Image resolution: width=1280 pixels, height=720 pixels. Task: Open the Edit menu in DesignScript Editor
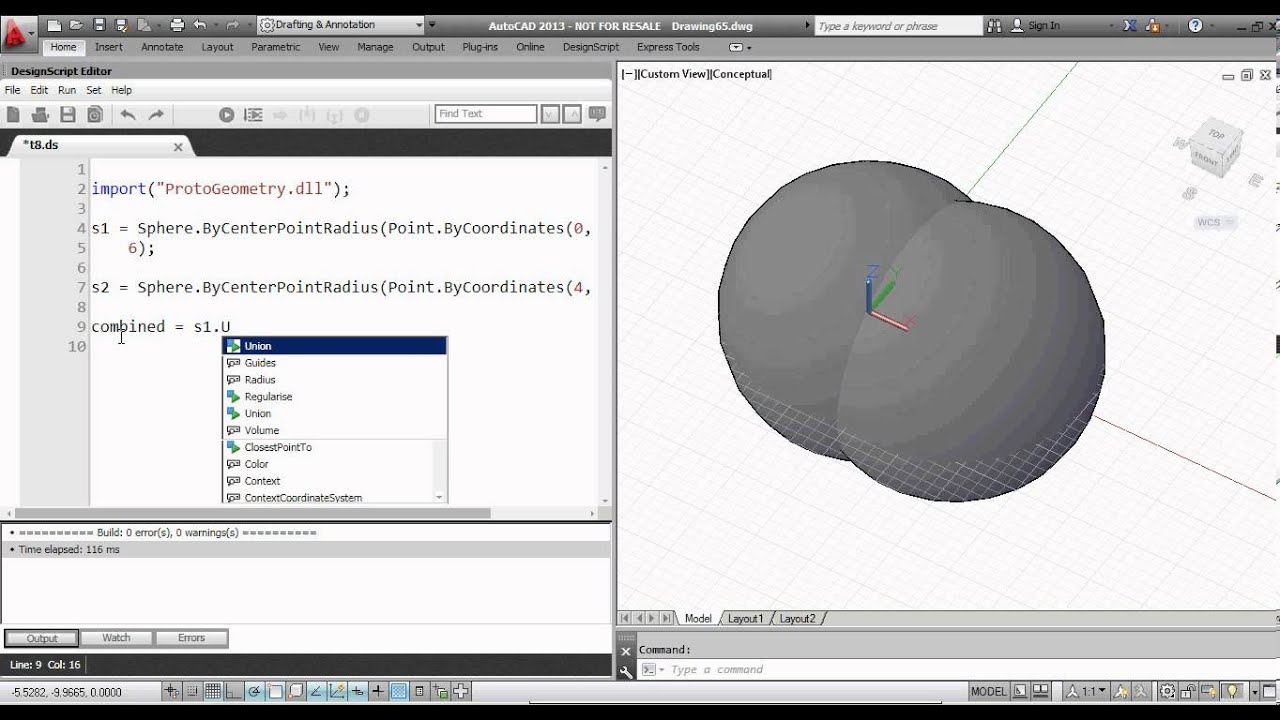[x=39, y=90]
